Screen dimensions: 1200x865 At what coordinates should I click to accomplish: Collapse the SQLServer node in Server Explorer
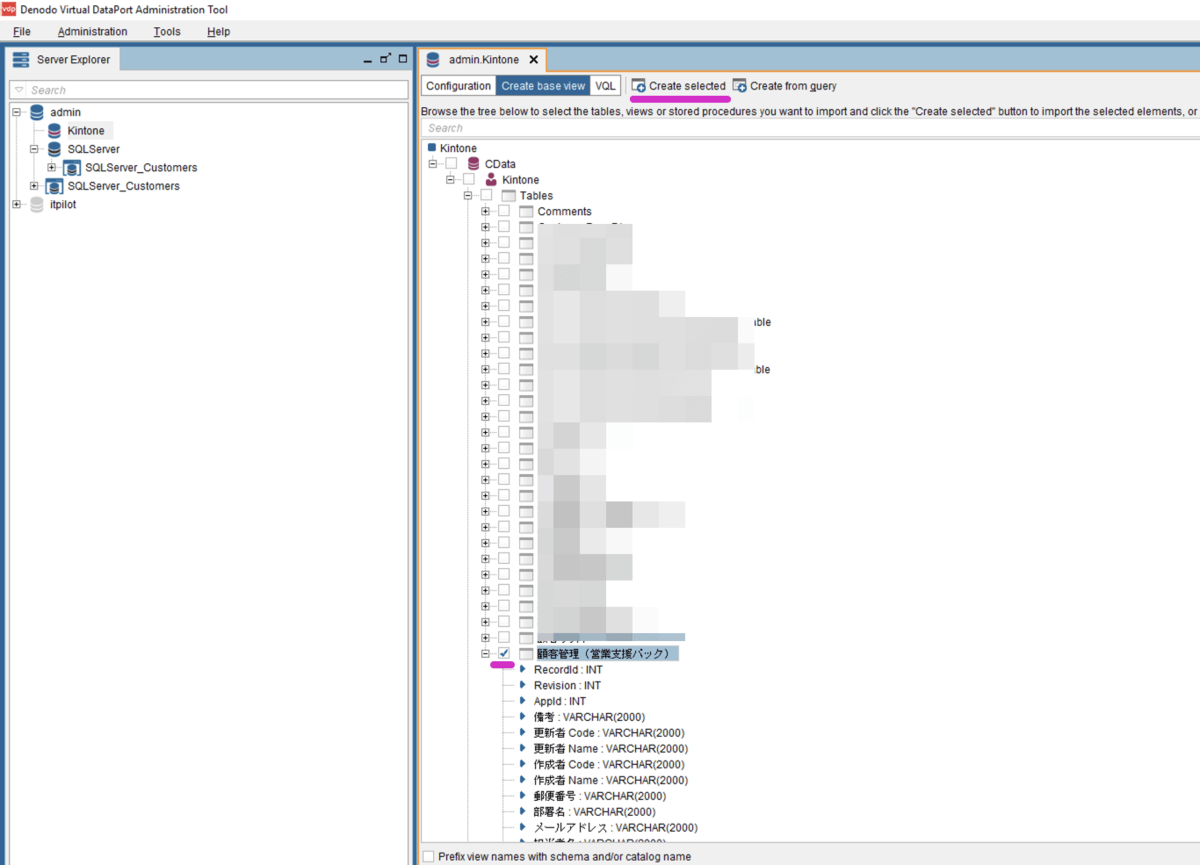point(34,149)
